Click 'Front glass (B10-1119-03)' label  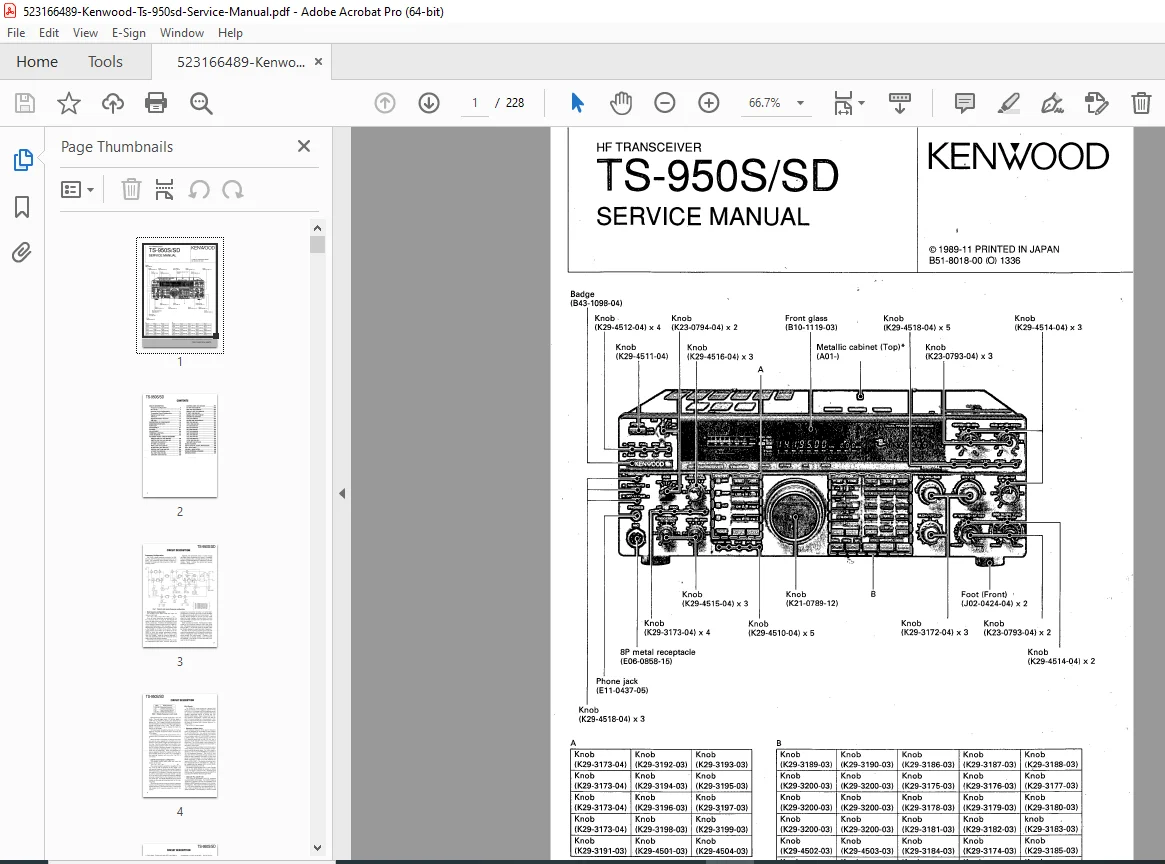811,322
